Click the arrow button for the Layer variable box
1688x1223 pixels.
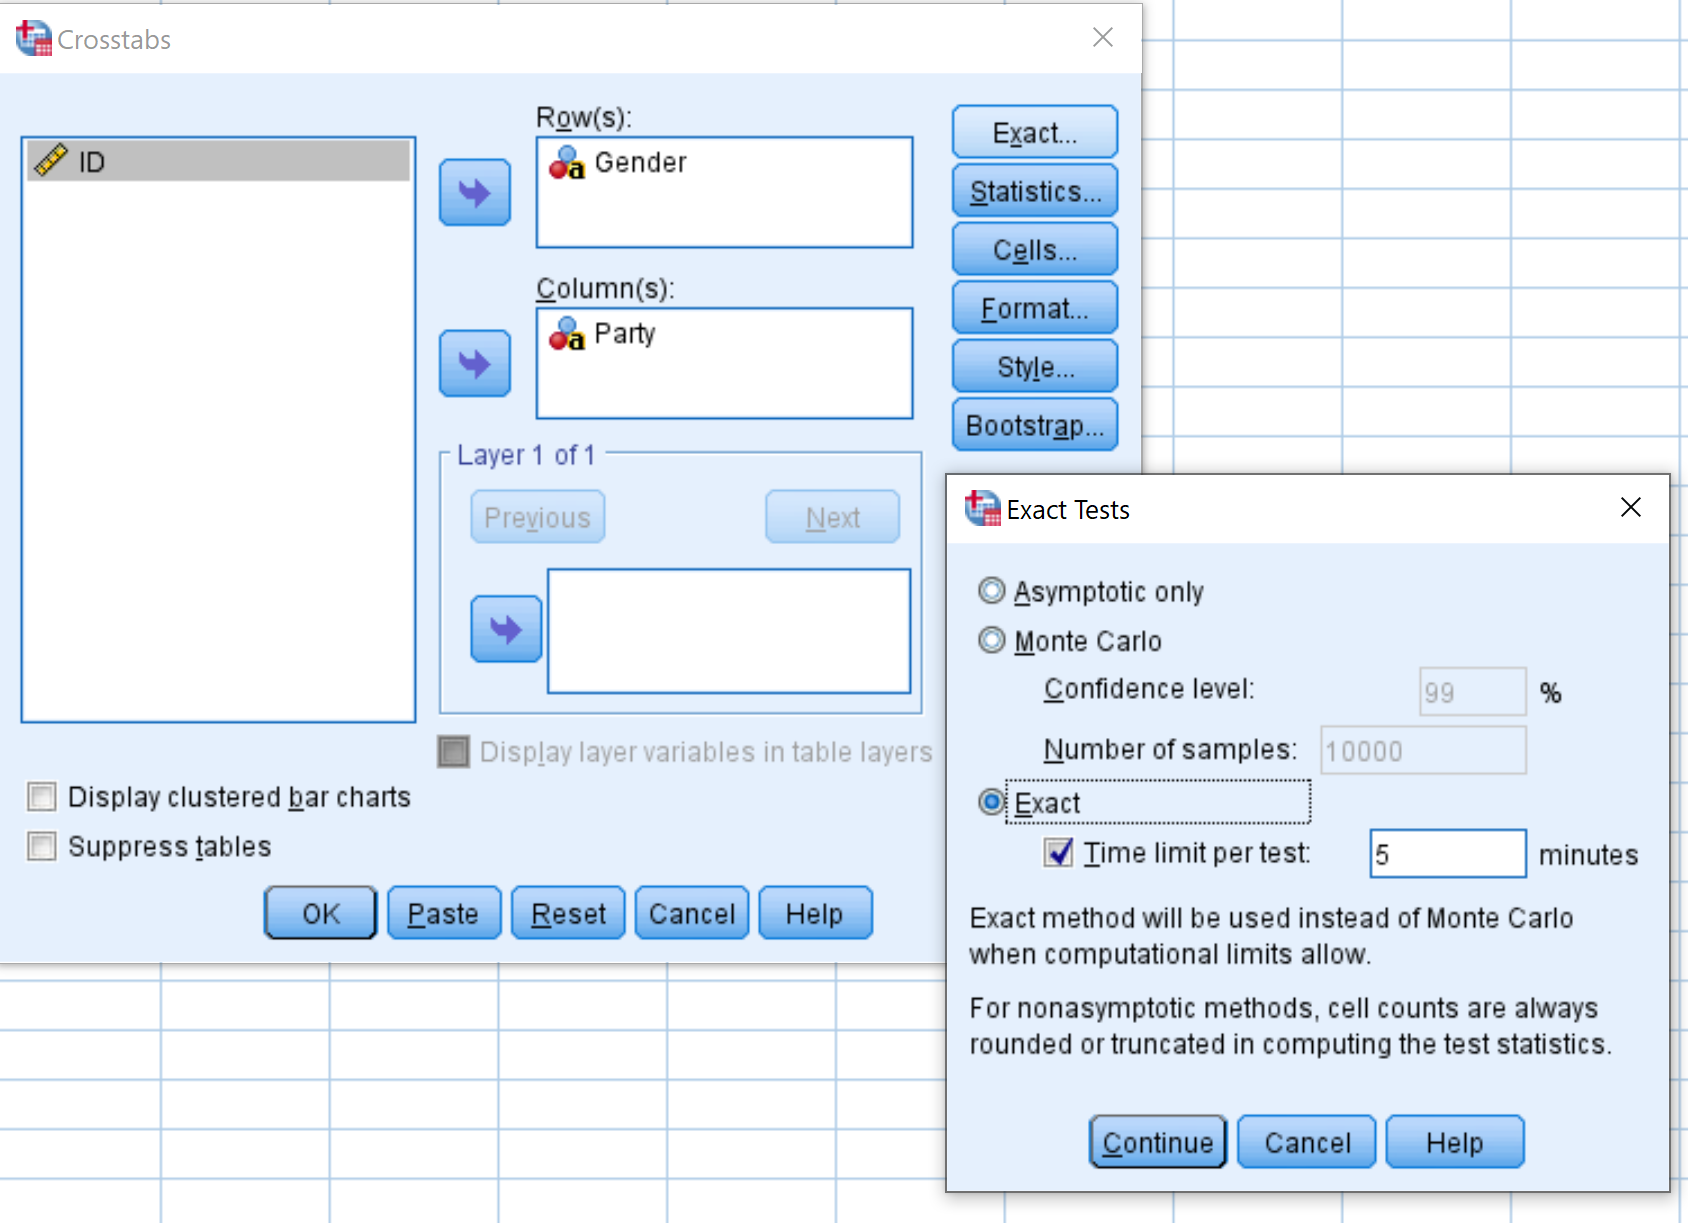[506, 629]
